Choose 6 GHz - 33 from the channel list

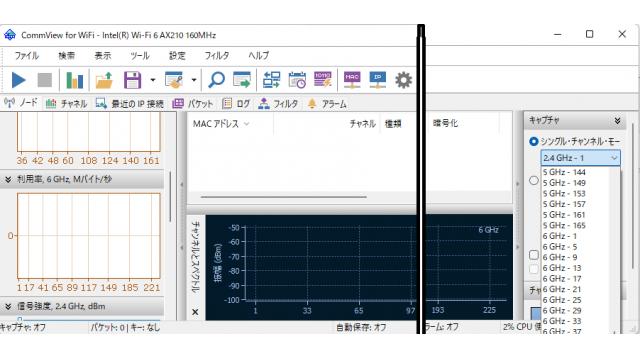(562, 321)
